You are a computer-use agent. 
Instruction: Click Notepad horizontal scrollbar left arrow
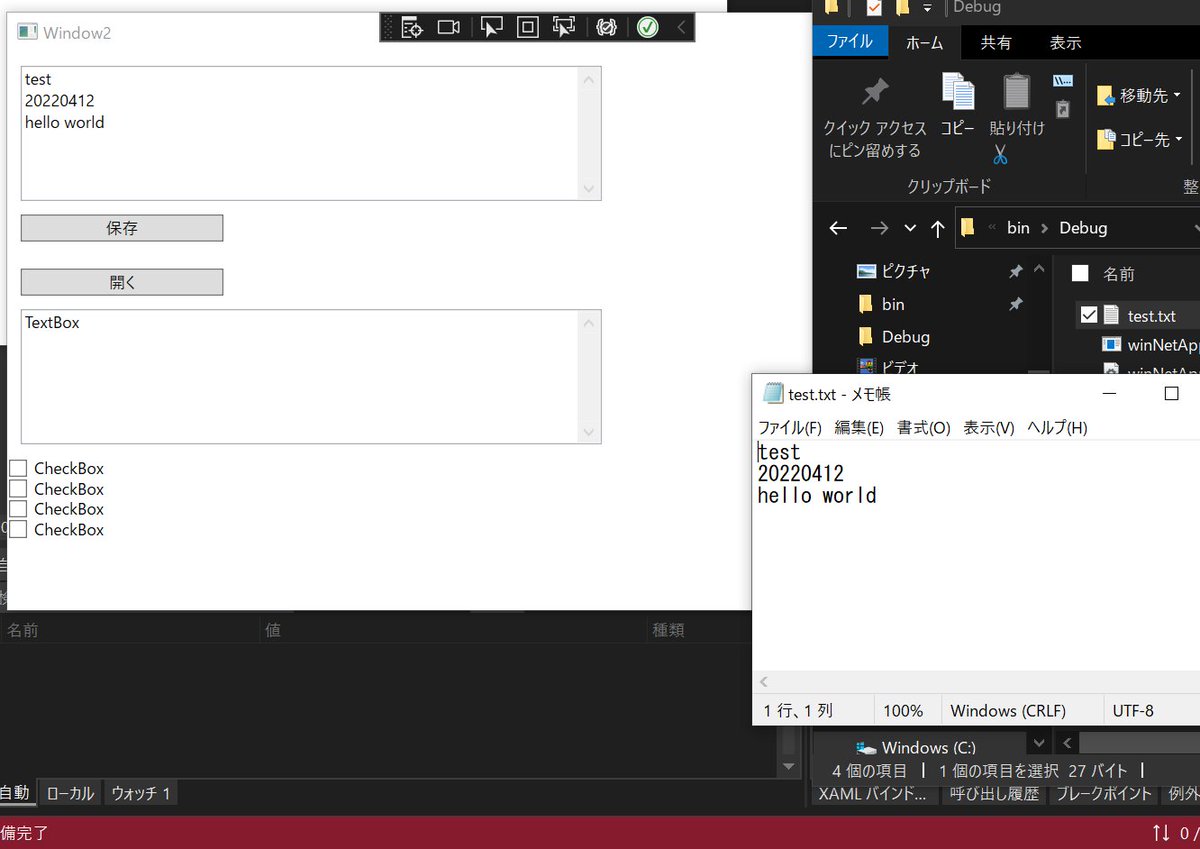click(x=765, y=682)
